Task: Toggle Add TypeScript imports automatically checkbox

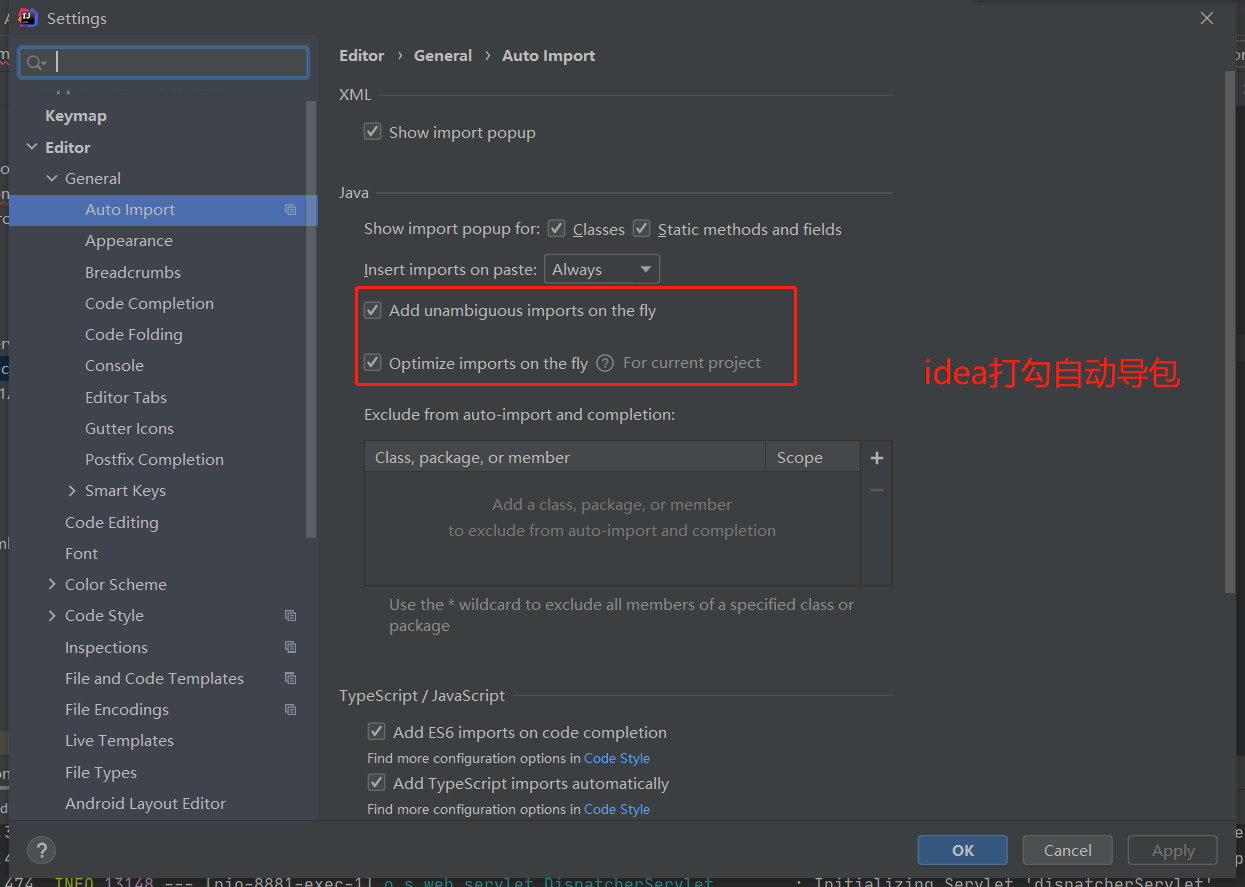Action: pyautogui.click(x=377, y=783)
